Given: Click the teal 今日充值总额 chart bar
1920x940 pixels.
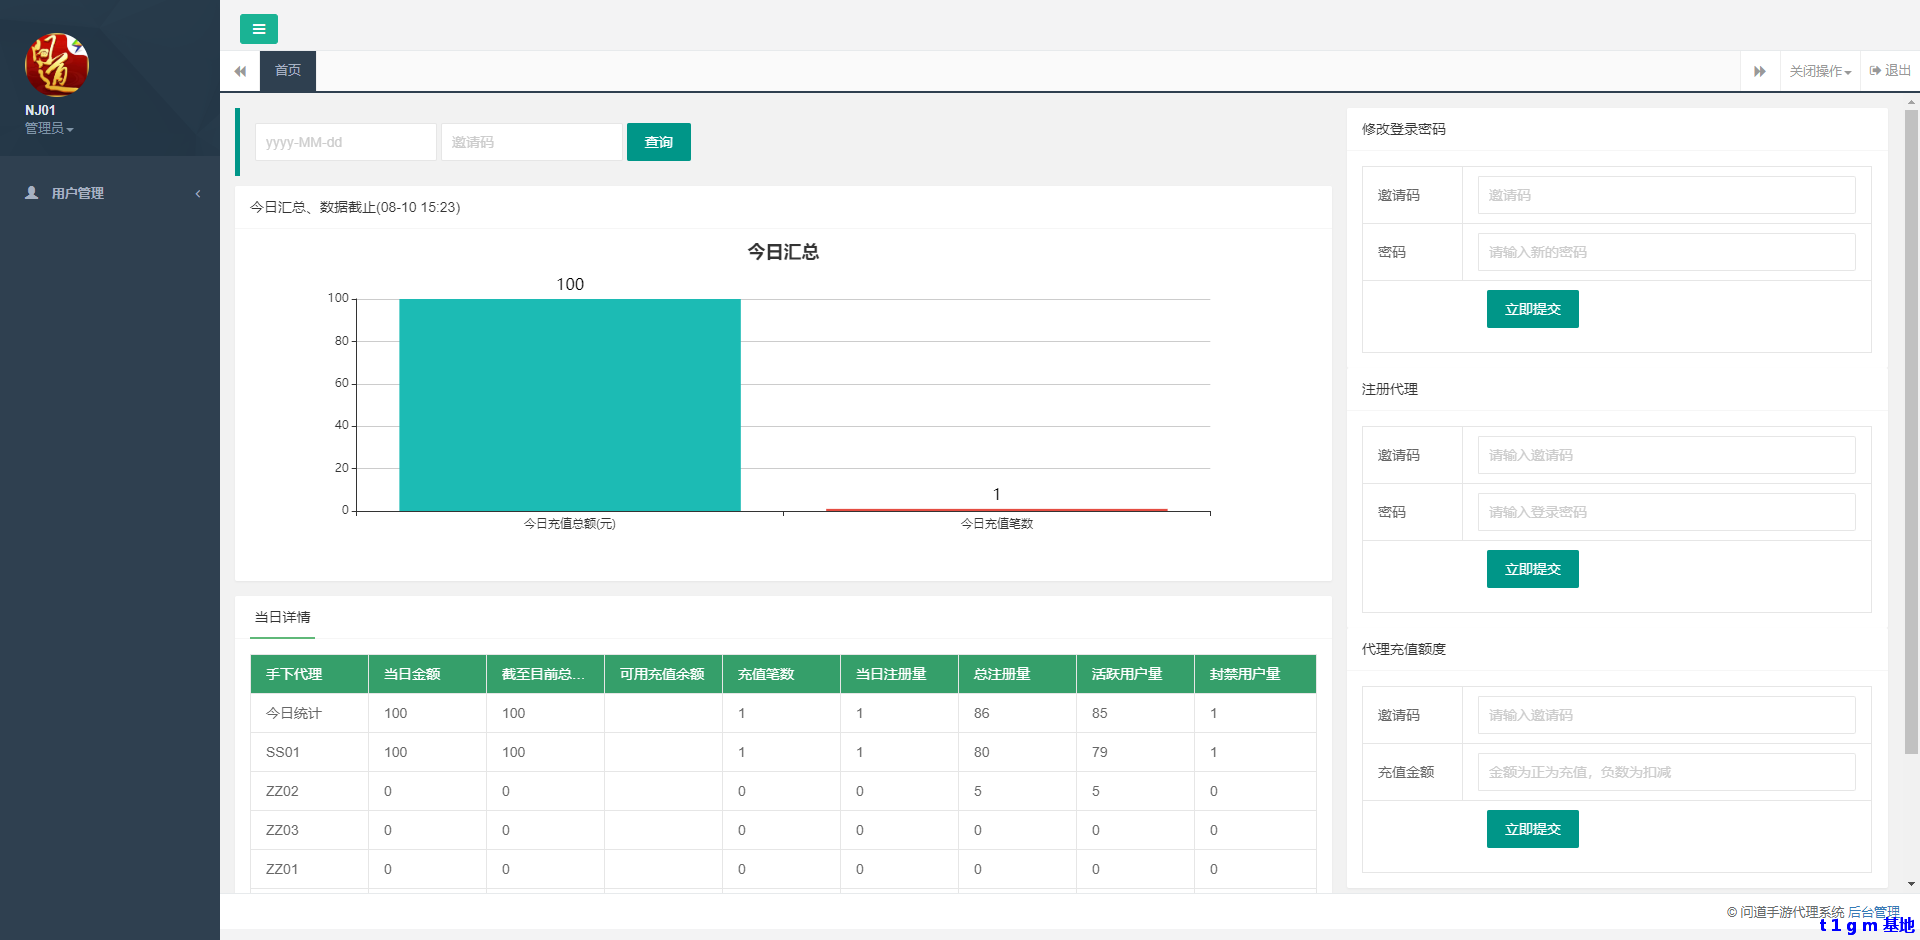Looking at the screenshot, I should (x=570, y=405).
